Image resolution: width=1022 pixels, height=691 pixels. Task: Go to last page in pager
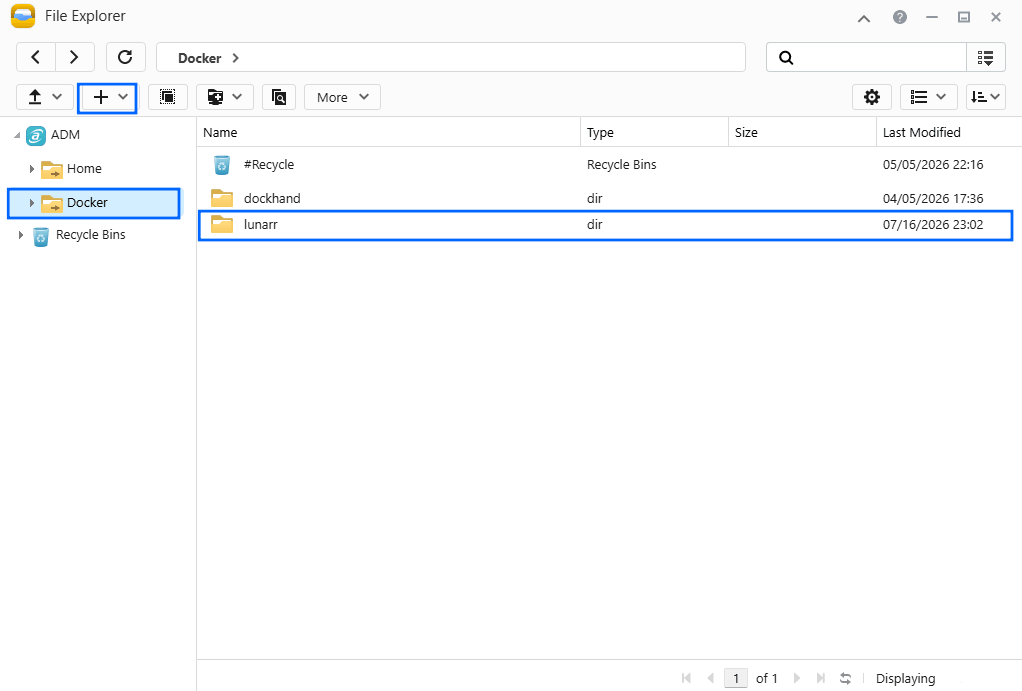(x=821, y=678)
